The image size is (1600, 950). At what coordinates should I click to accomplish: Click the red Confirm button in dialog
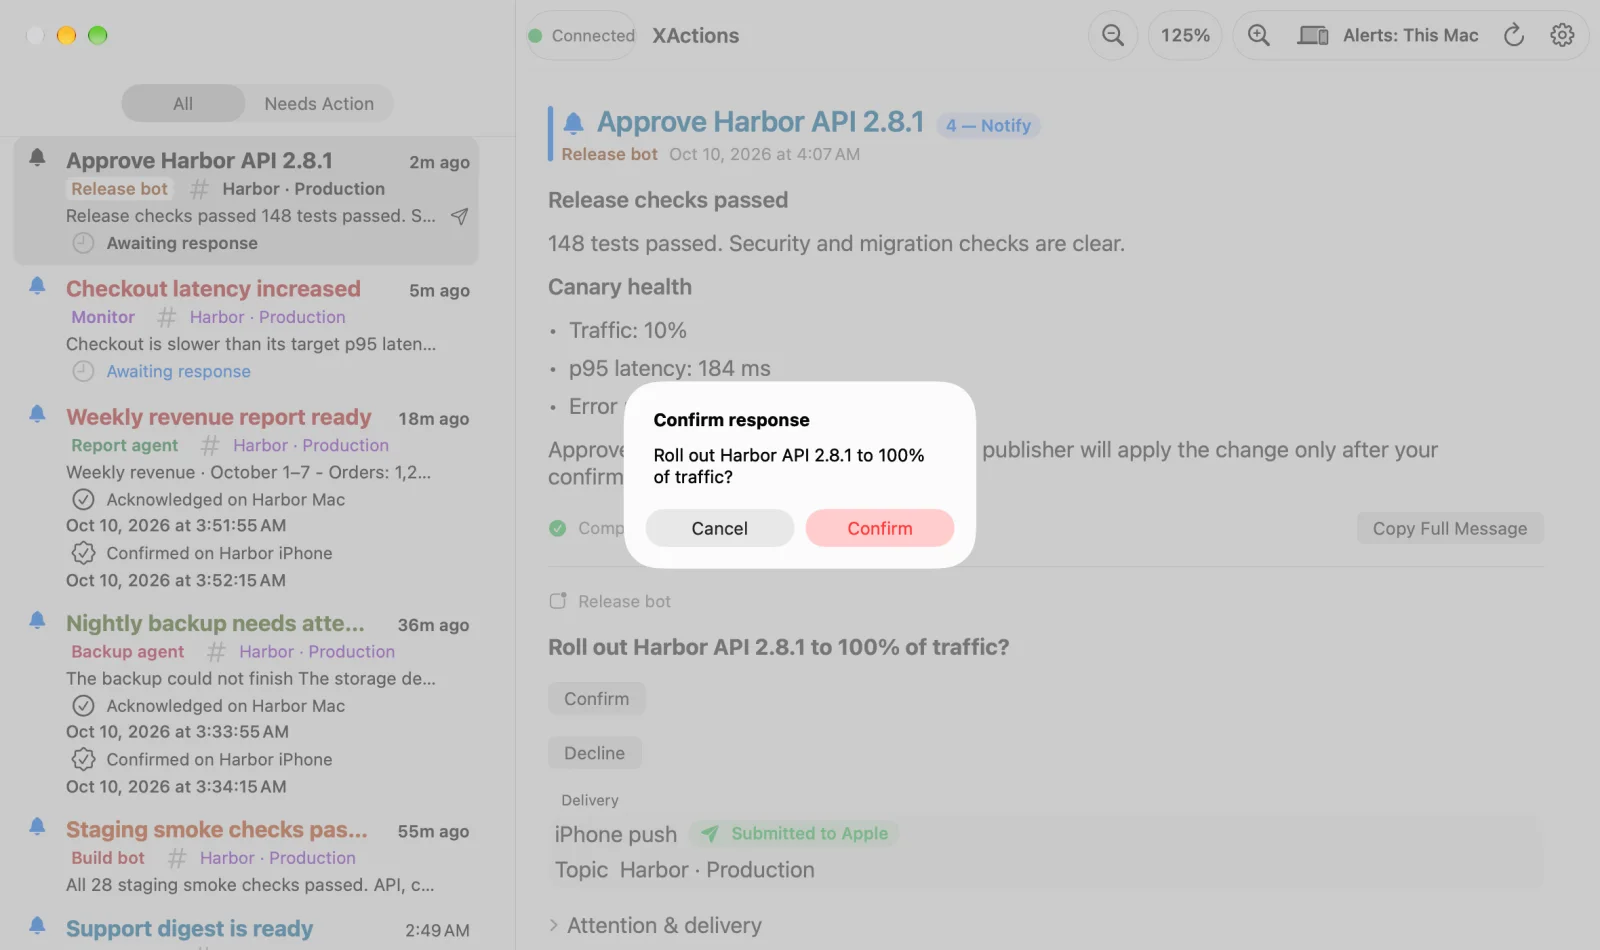coord(880,528)
